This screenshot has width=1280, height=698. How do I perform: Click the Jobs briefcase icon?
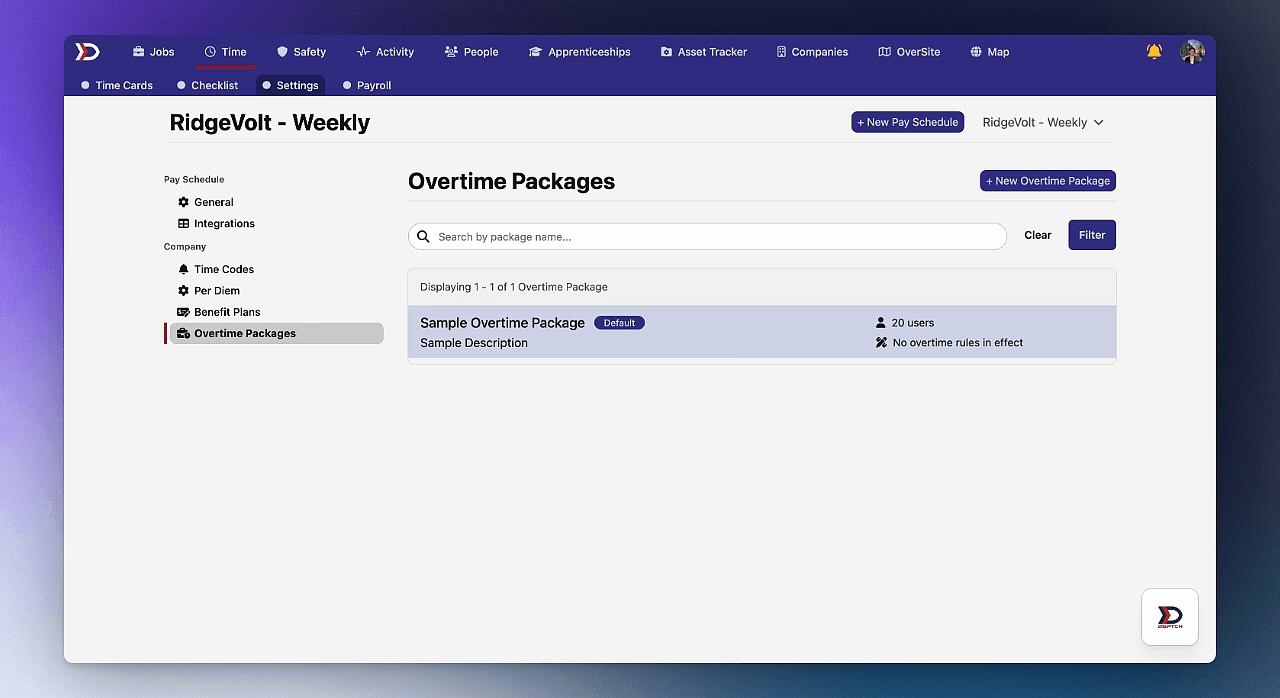coord(139,52)
